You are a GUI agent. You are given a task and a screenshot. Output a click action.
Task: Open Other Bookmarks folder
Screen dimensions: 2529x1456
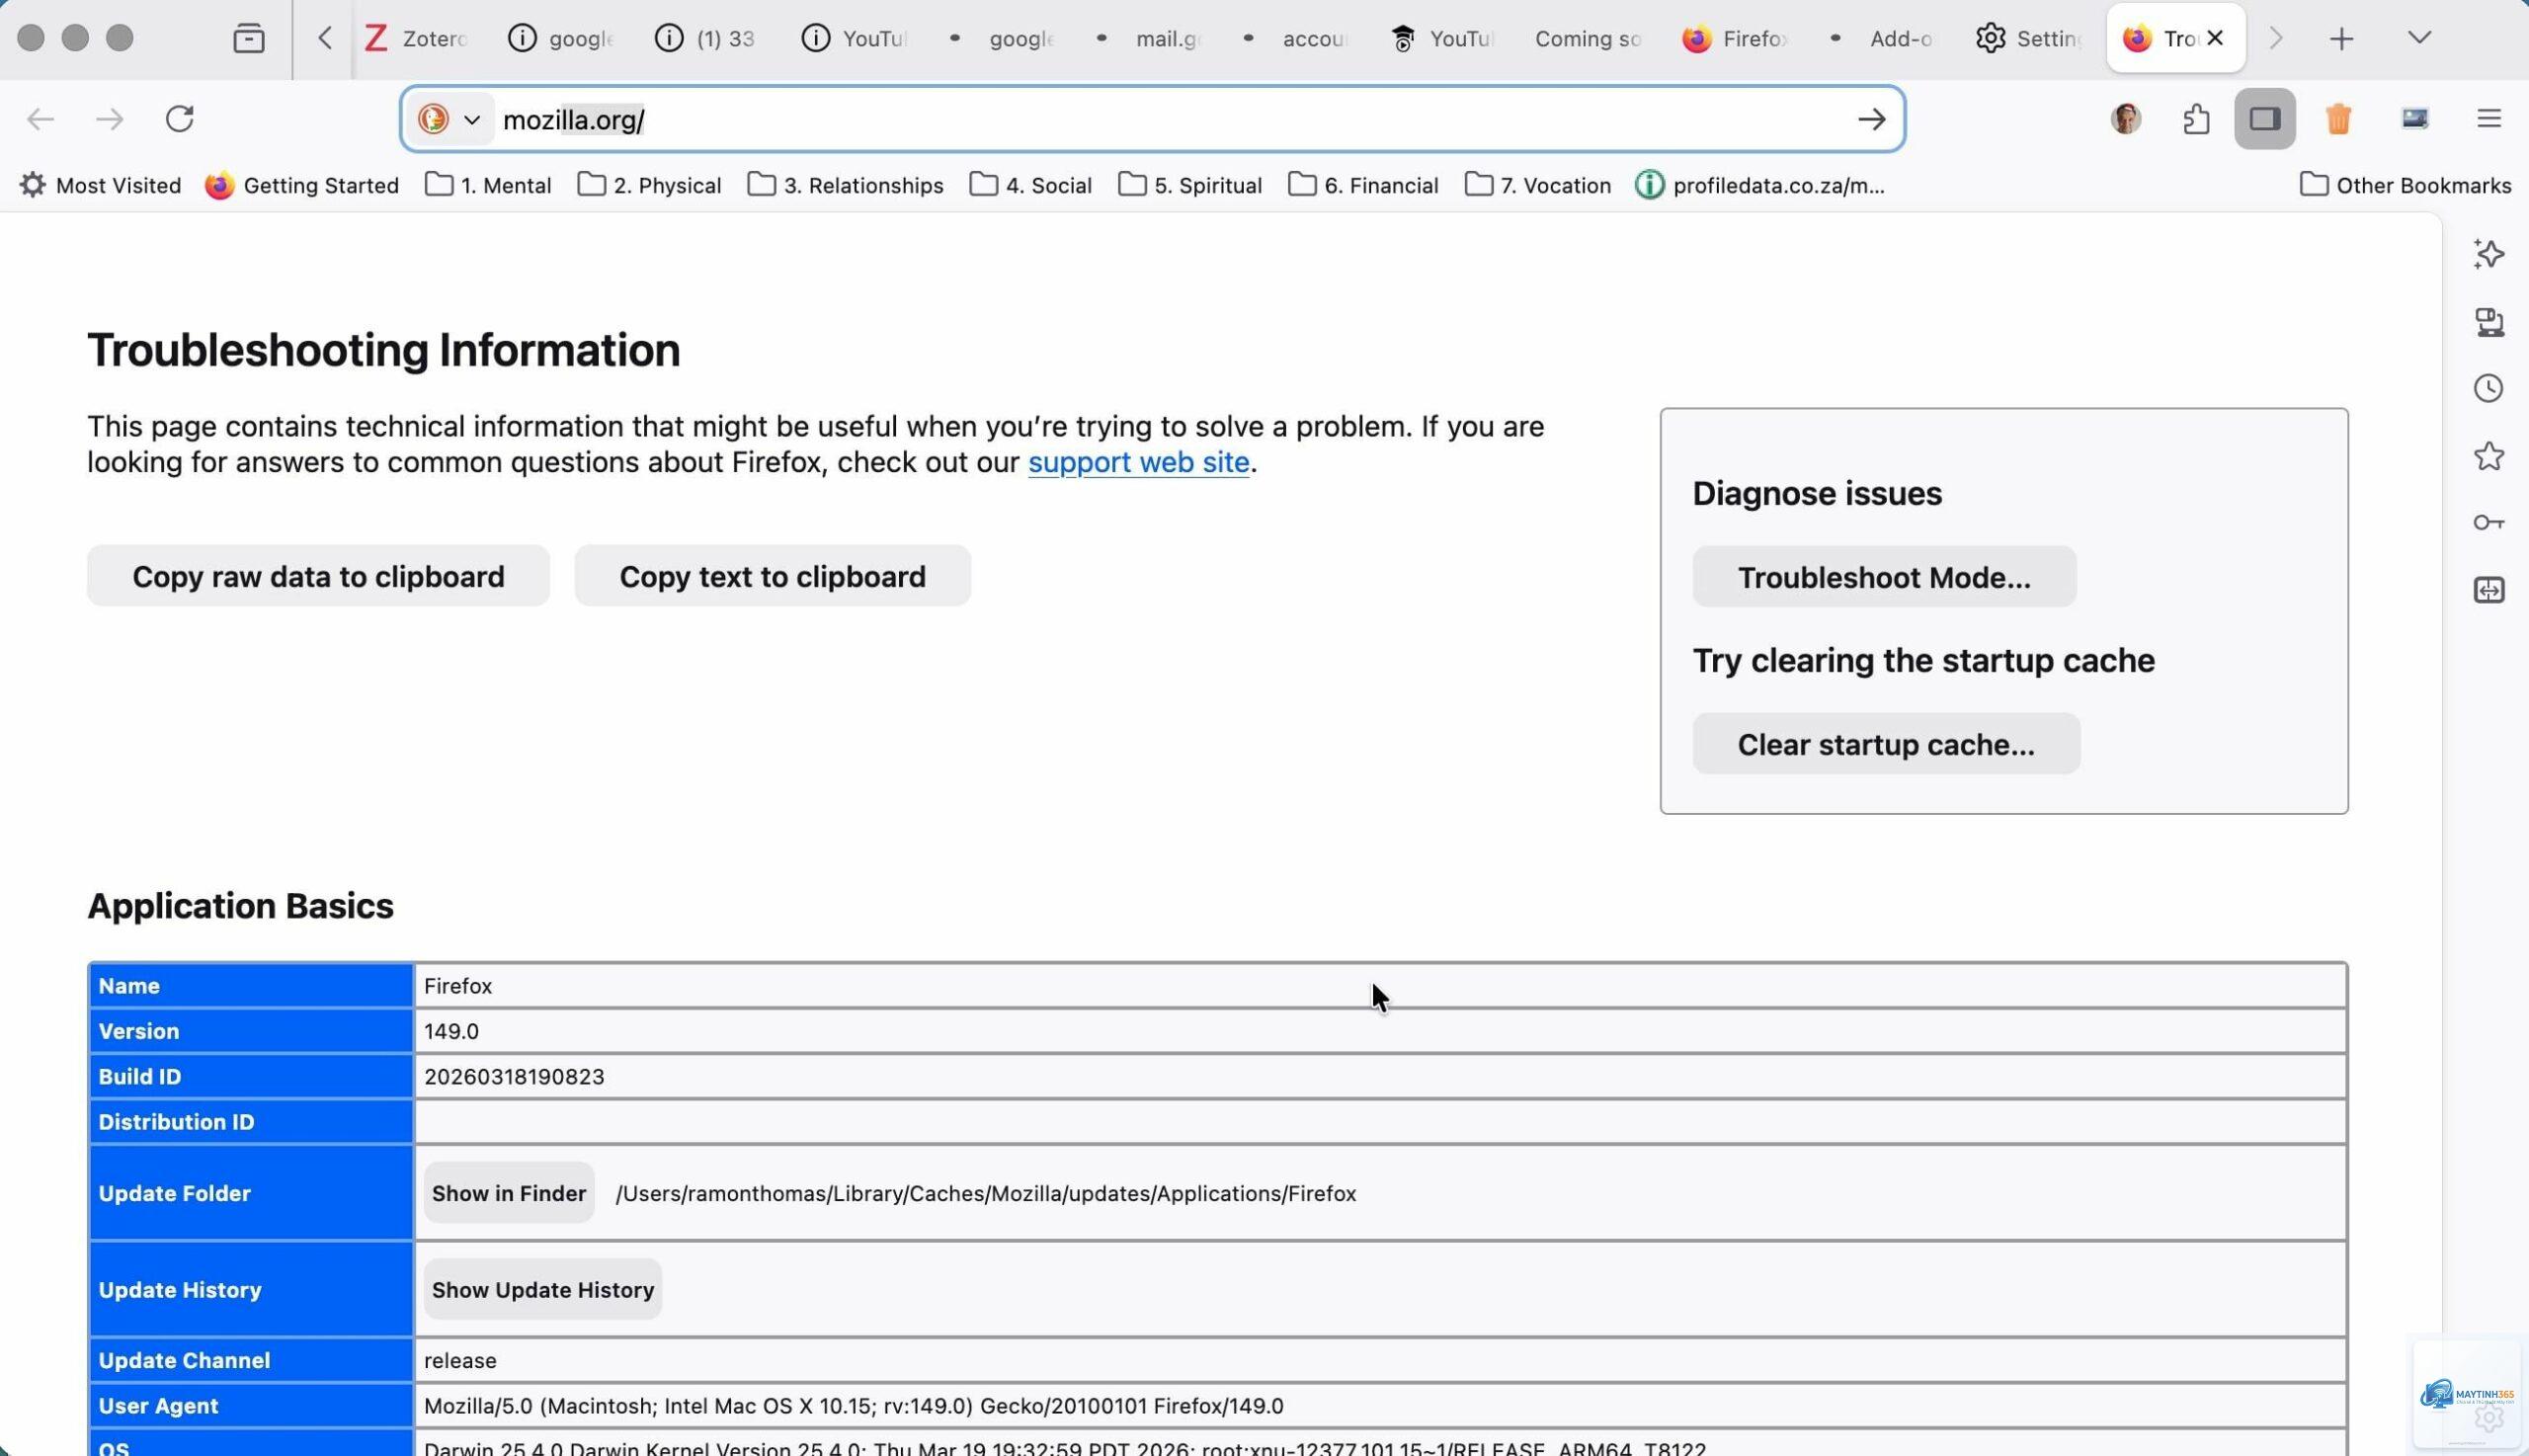pos(2405,185)
